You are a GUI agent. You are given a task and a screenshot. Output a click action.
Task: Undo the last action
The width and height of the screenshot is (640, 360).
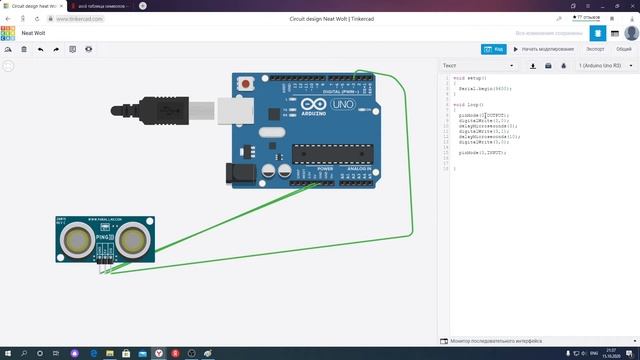click(x=40, y=49)
